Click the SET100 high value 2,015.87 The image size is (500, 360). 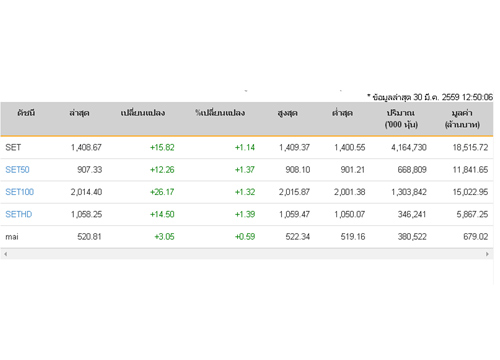pyautogui.click(x=295, y=192)
